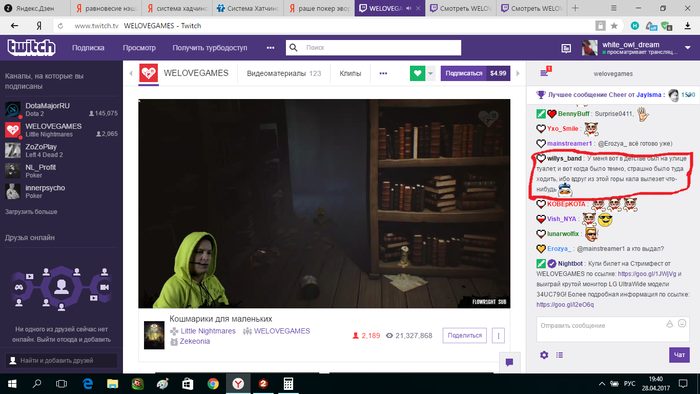Screen dimensions: 700x394
Task: Open chat rooms list icon with notification
Action: click(545, 72)
